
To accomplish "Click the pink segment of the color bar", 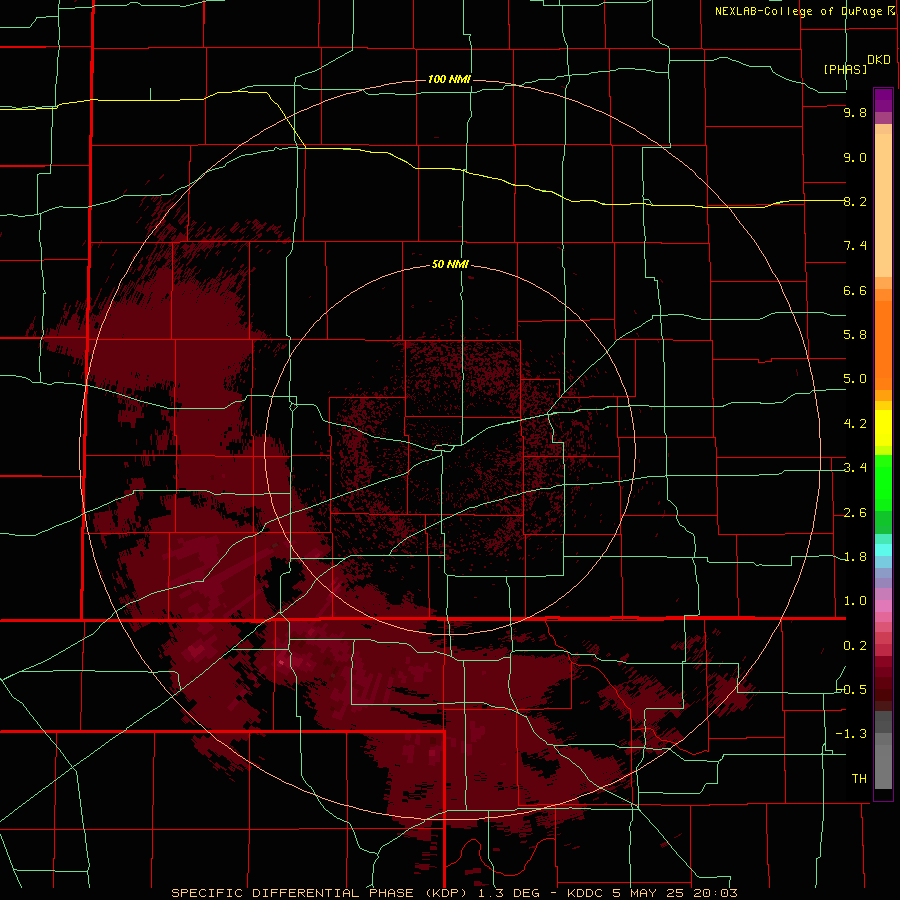I will (x=883, y=606).
